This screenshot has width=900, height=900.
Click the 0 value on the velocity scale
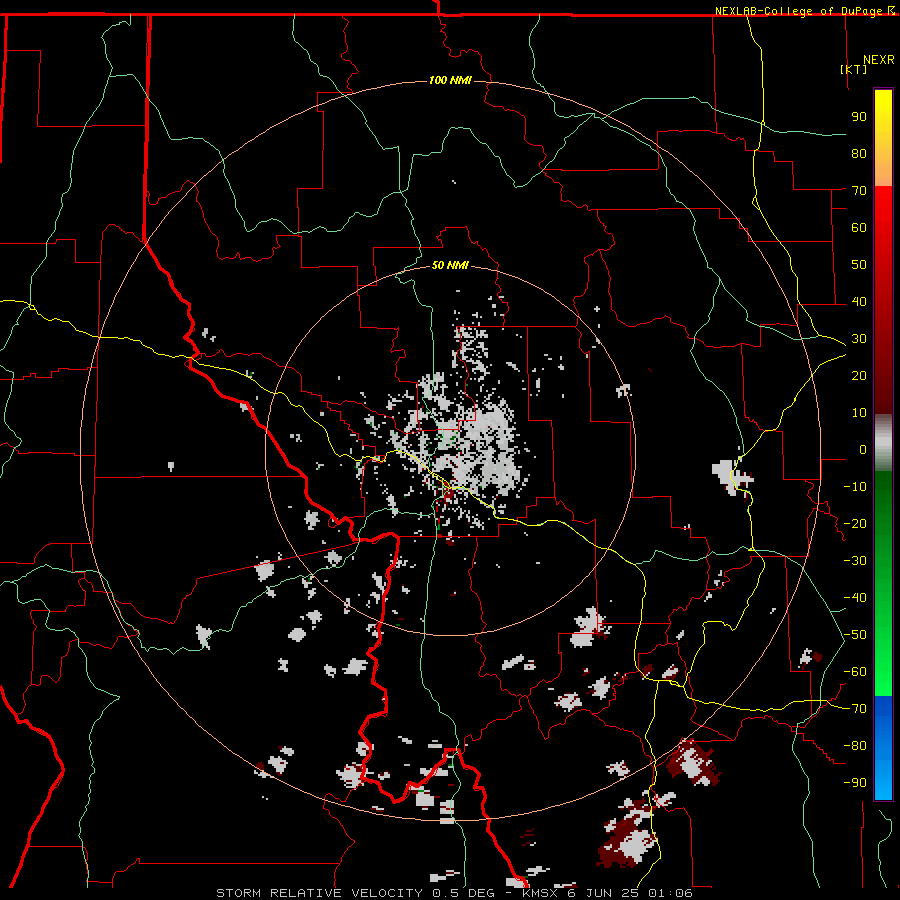point(863,449)
